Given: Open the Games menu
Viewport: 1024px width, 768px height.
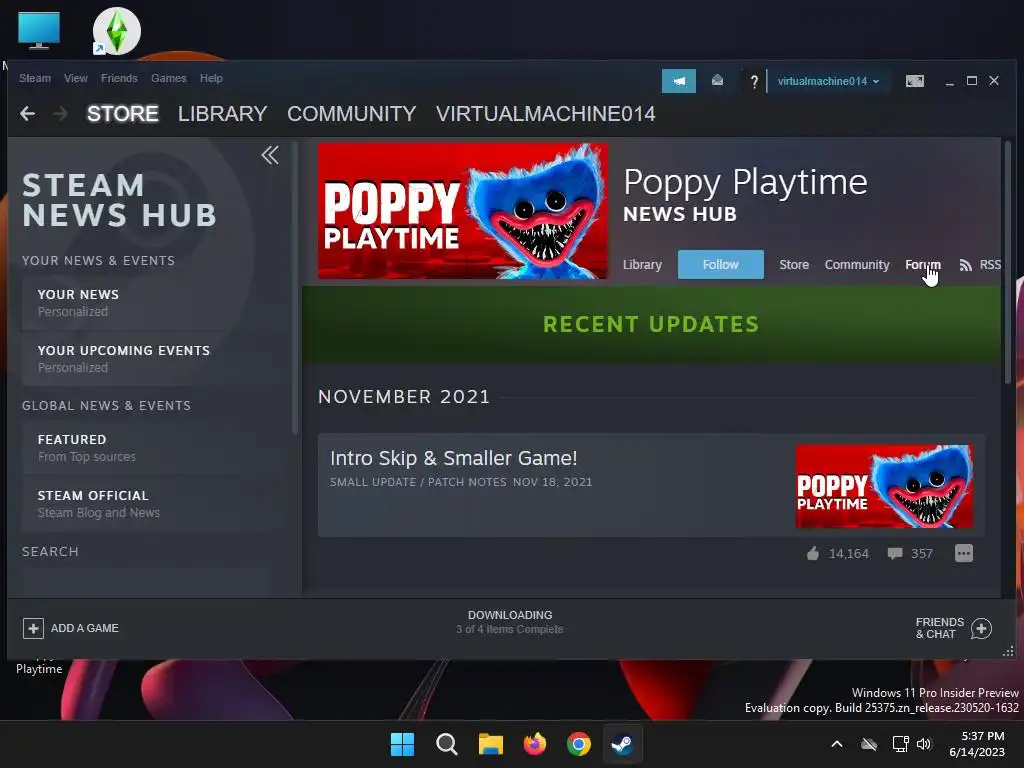Looking at the screenshot, I should [x=168, y=78].
